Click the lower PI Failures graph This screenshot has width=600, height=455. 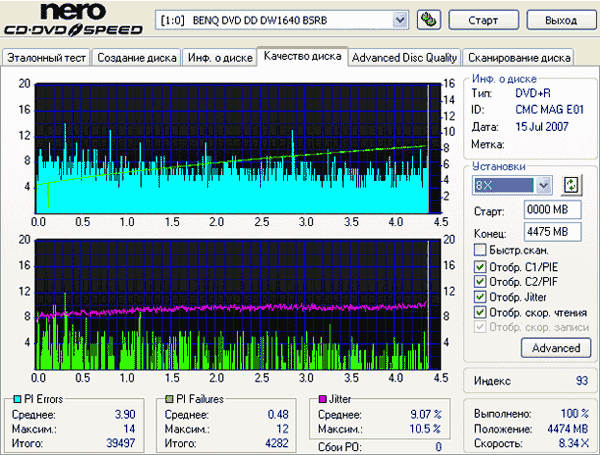click(238, 305)
